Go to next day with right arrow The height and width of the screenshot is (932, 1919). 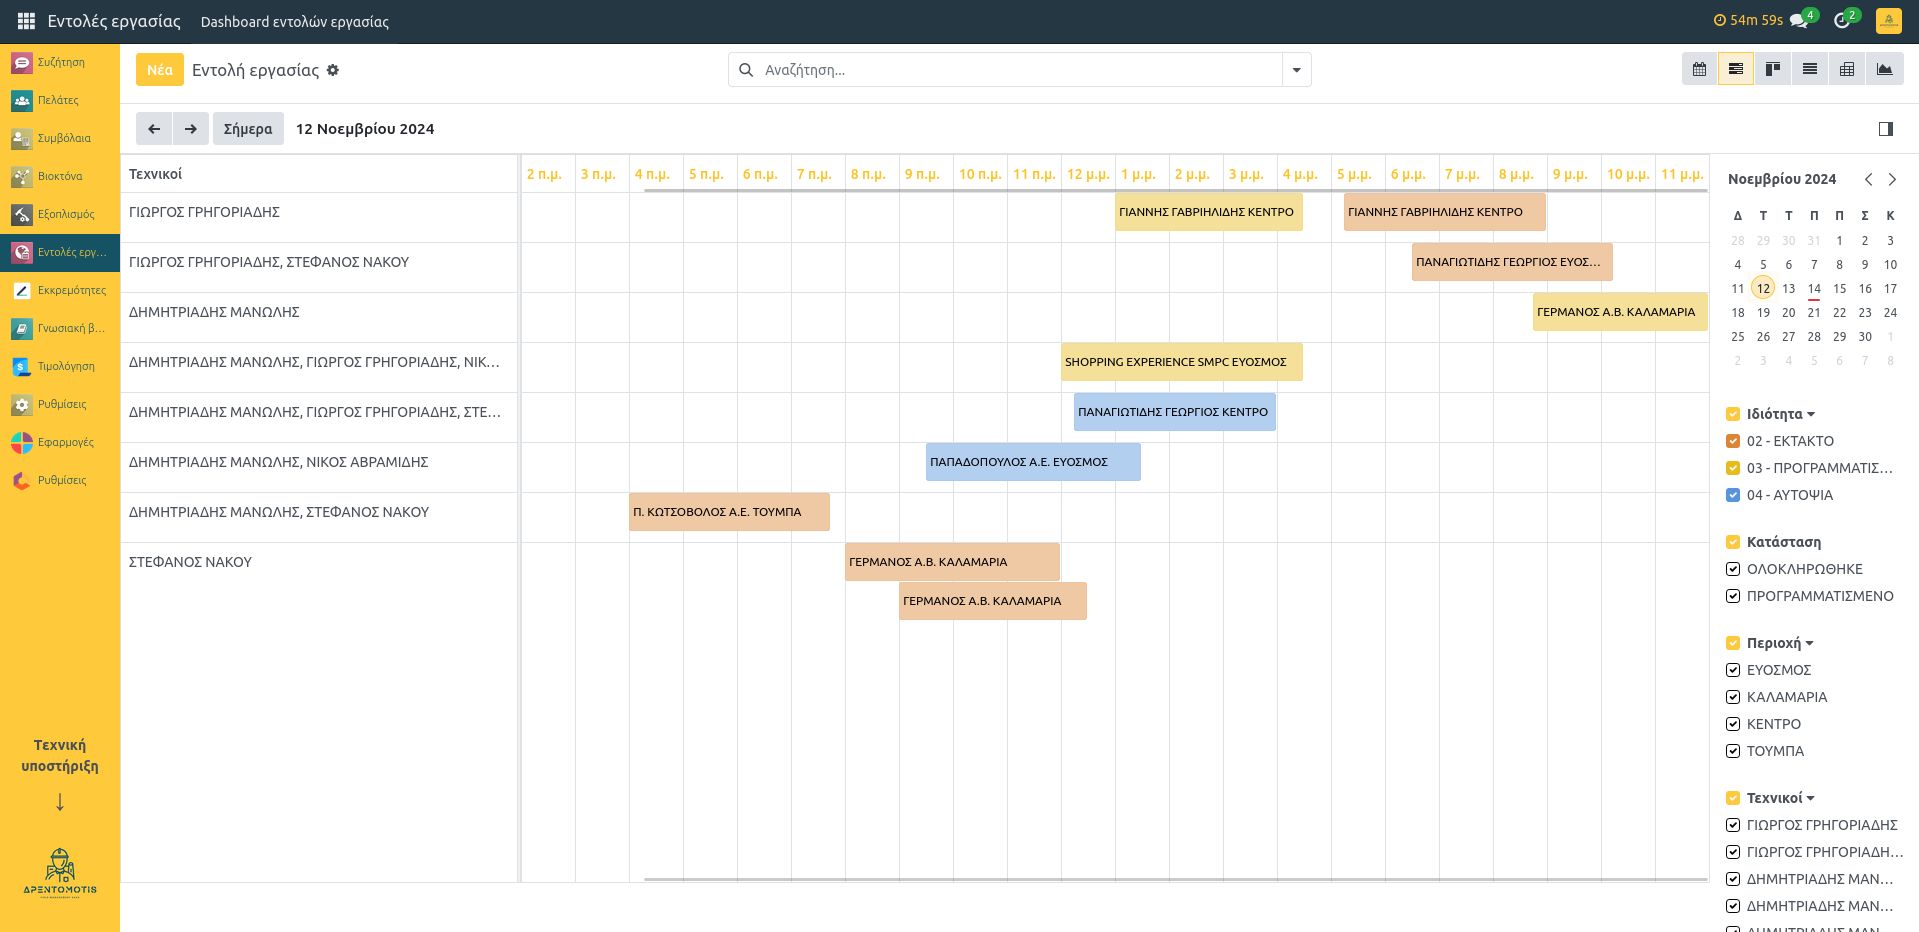[191, 128]
